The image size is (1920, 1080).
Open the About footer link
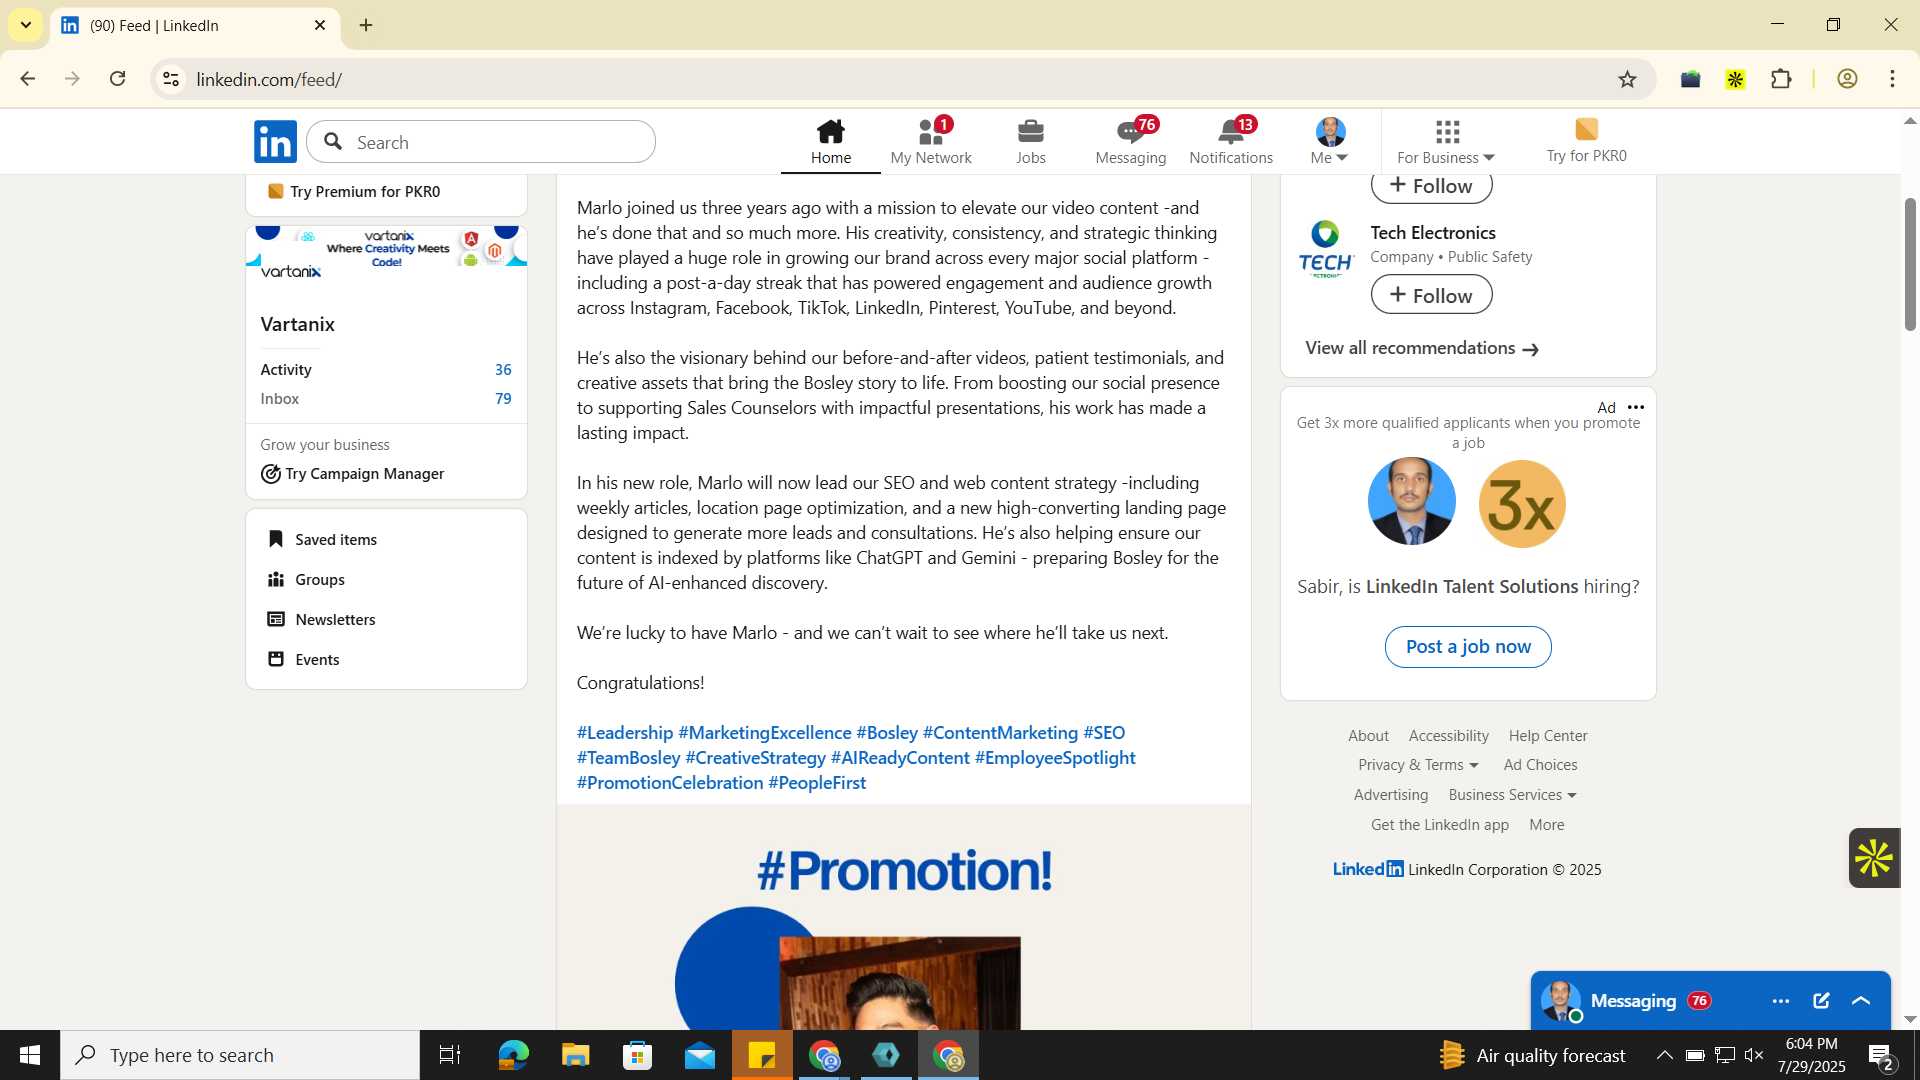click(x=1368, y=736)
